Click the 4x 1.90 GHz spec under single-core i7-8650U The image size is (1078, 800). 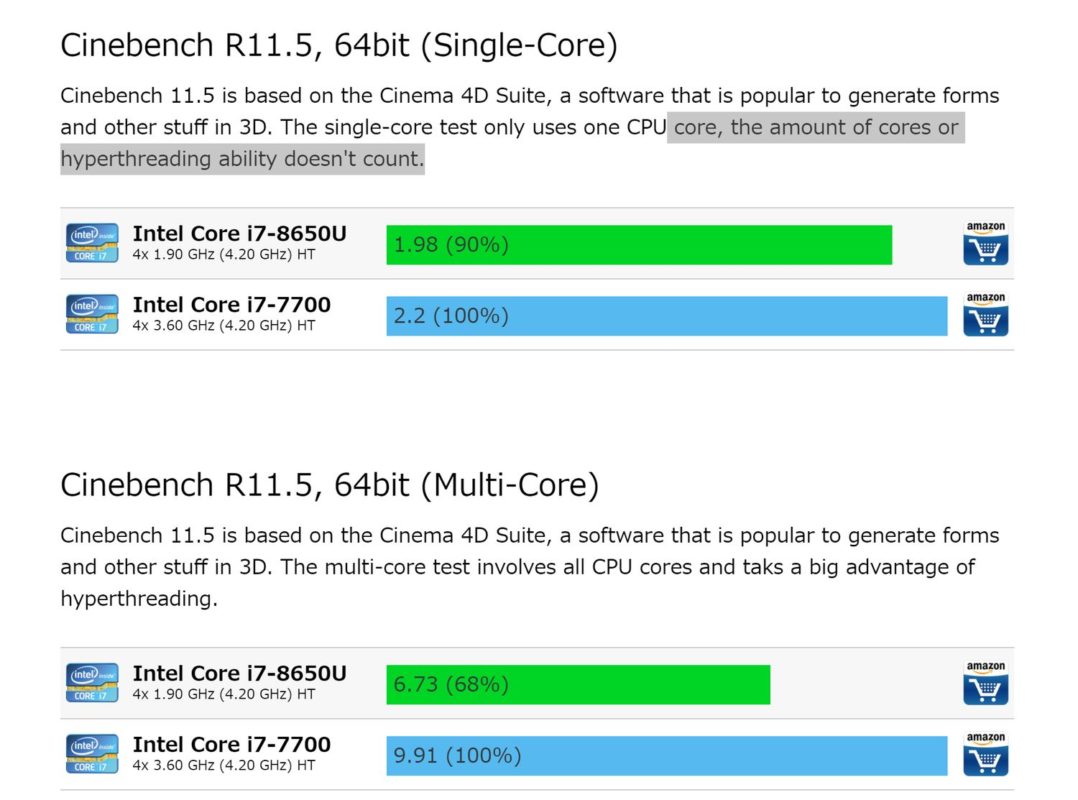tap(224, 254)
